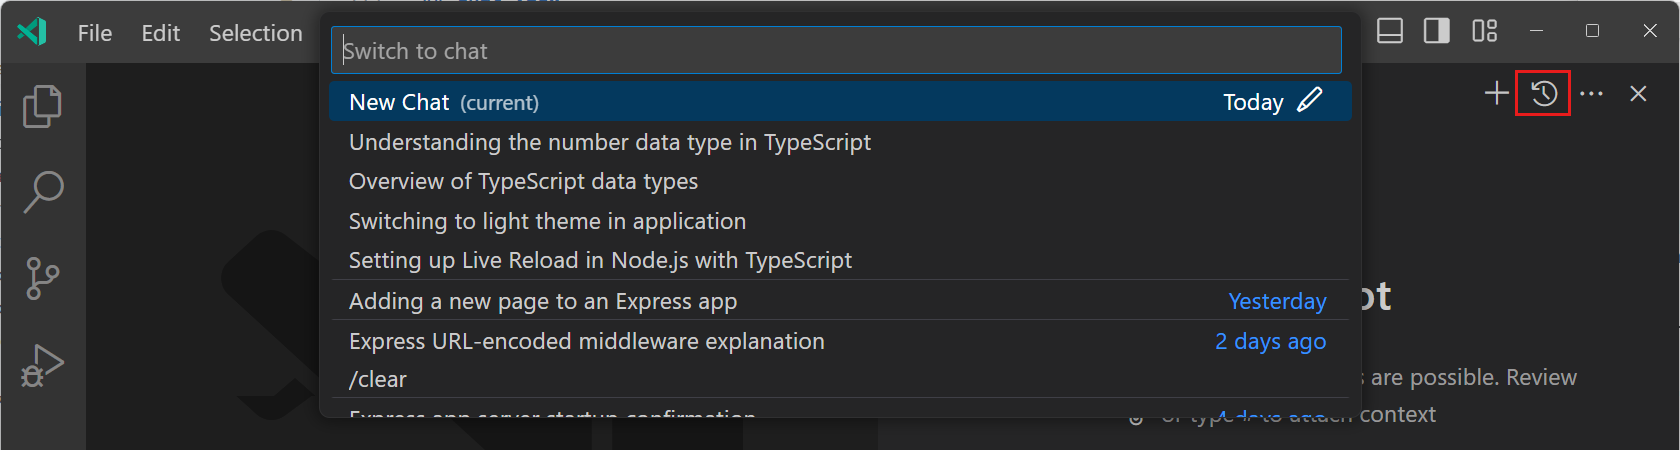Select 'Adding a new page to an Express app'
1680x450 pixels.
point(543,301)
